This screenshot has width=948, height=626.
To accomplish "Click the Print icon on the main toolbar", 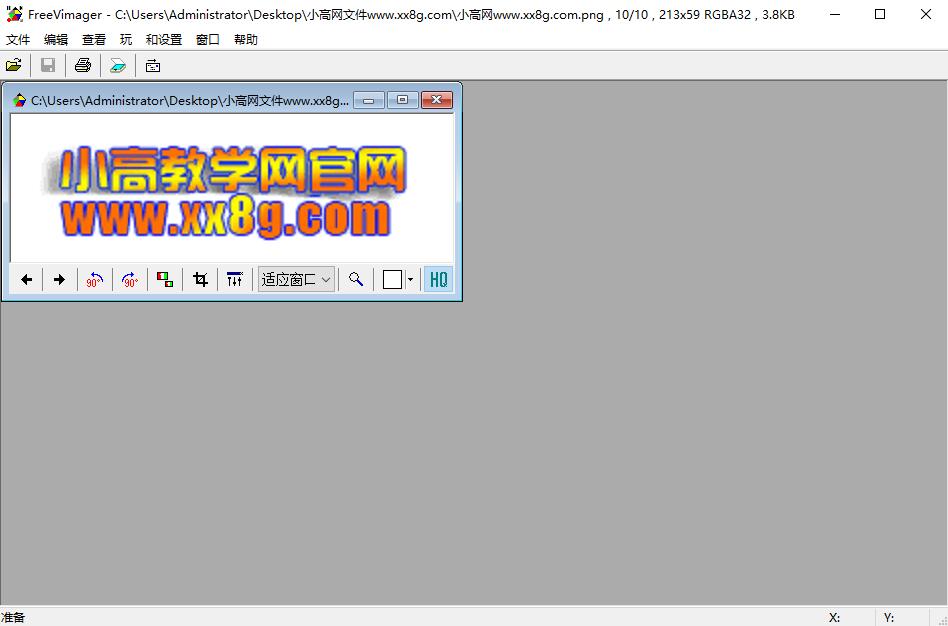I will point(82,64).
